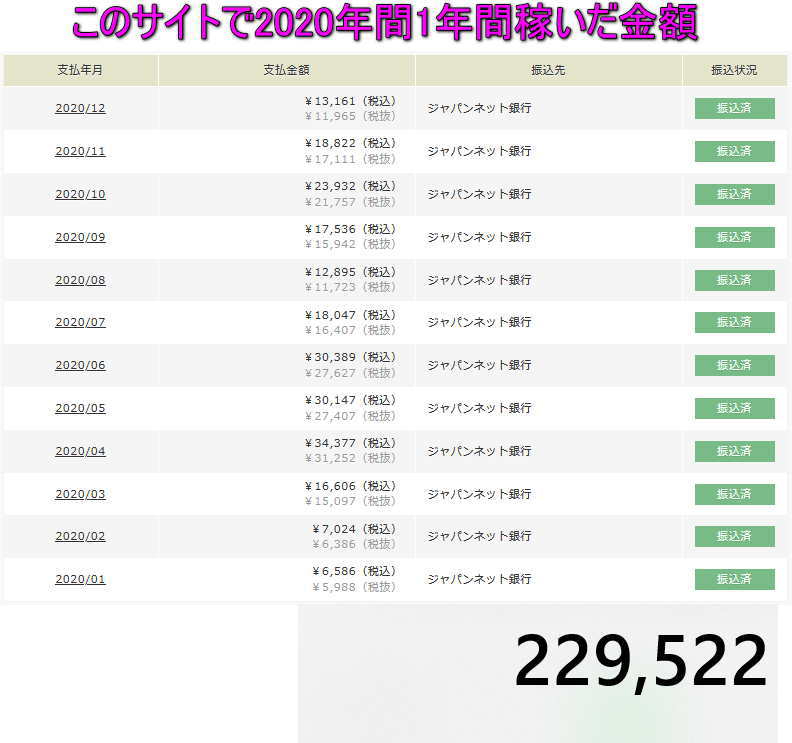Click the 支払年月 column header
Viewport: 792px width, 743px height.
tap(80, 70)
